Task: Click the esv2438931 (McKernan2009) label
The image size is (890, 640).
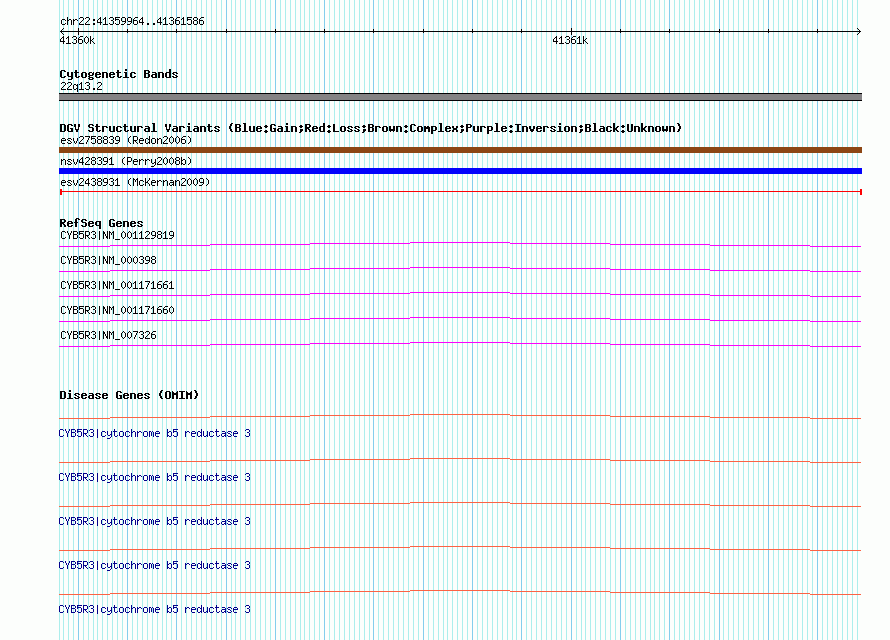Action: [135, 183]
